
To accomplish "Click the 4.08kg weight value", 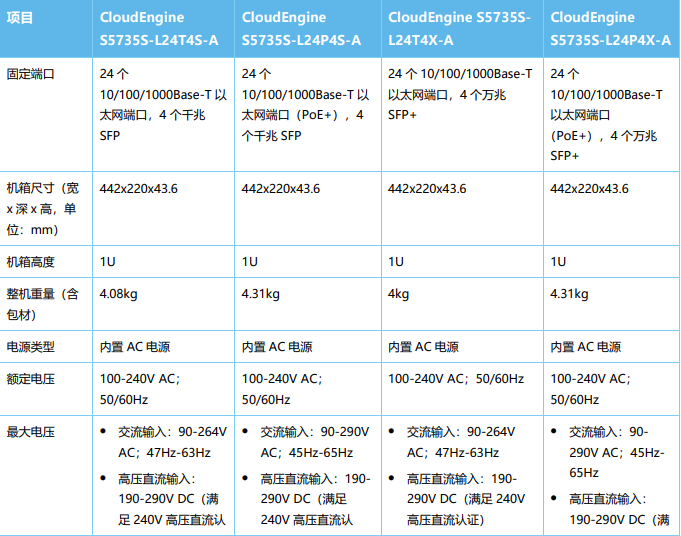I will (x=118, y=294).
